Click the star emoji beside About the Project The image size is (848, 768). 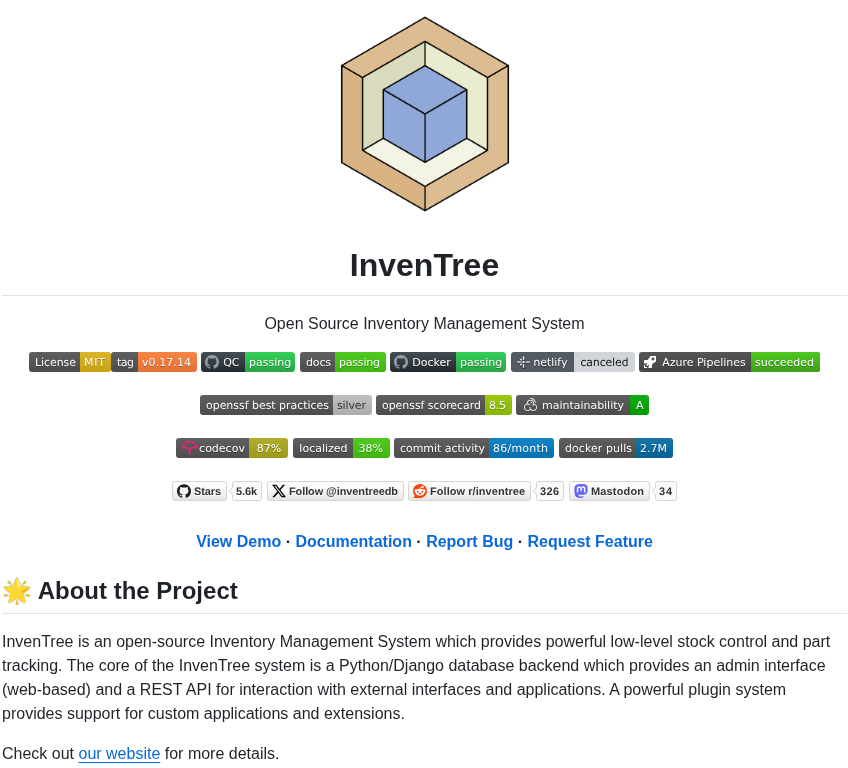pyautogui.click(x=17, y=591)
